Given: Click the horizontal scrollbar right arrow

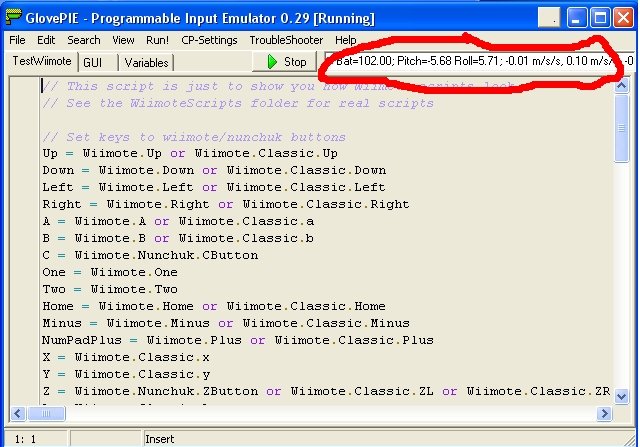Looking at the screenshot, I should pyautogui.click(x=604, y=414).
